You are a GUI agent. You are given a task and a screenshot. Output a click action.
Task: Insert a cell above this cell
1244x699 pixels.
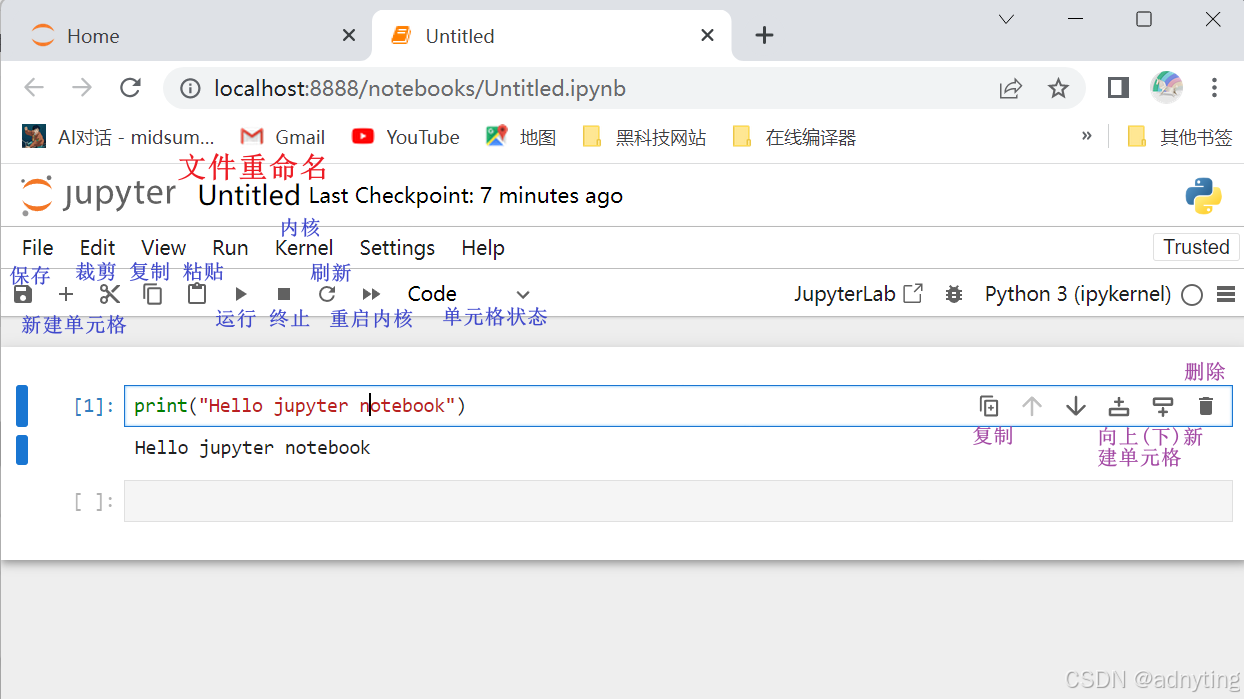pos(1119,406)
